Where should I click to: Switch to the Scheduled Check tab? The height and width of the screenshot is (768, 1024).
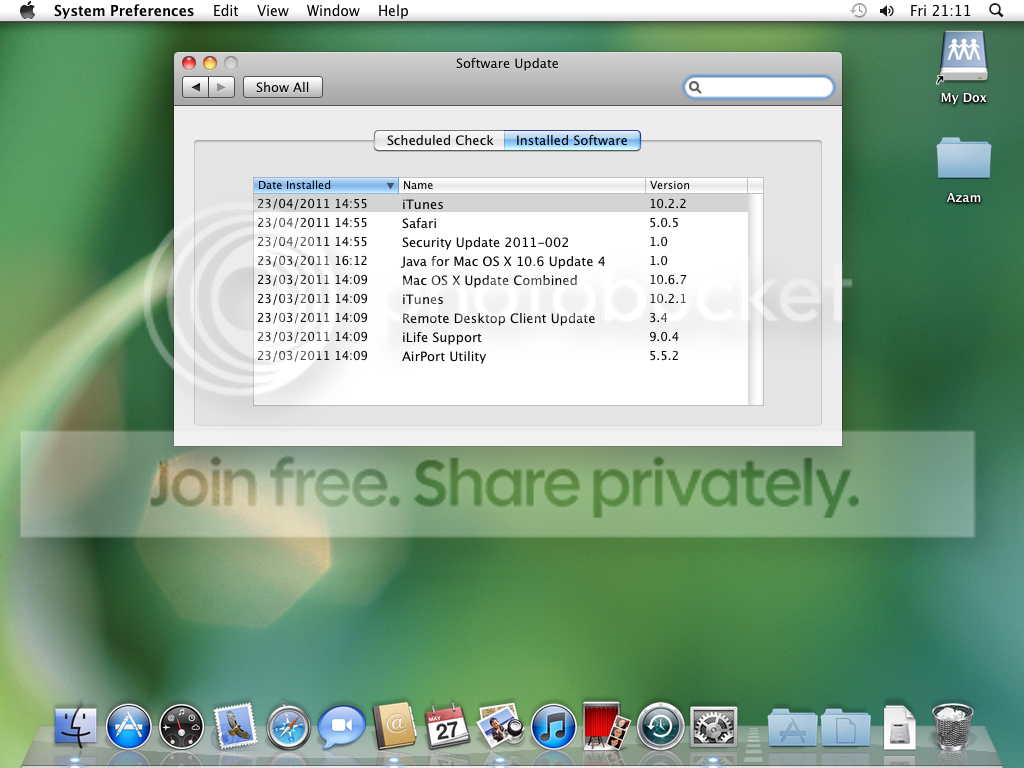[439, 140]
